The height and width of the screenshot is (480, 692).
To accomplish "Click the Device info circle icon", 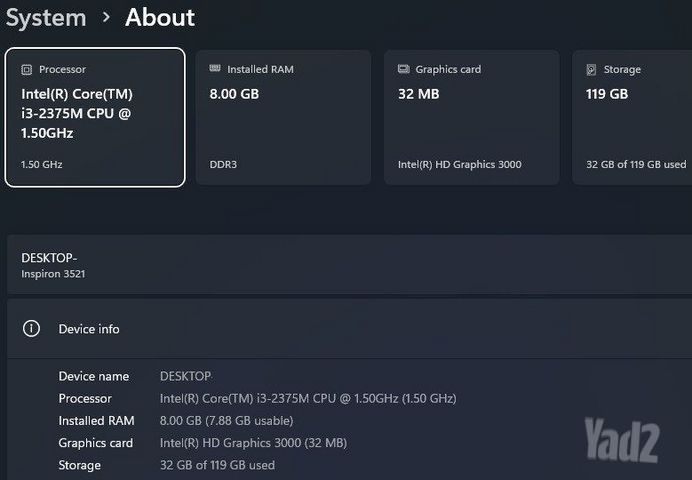I will click(x=31, y=329).
